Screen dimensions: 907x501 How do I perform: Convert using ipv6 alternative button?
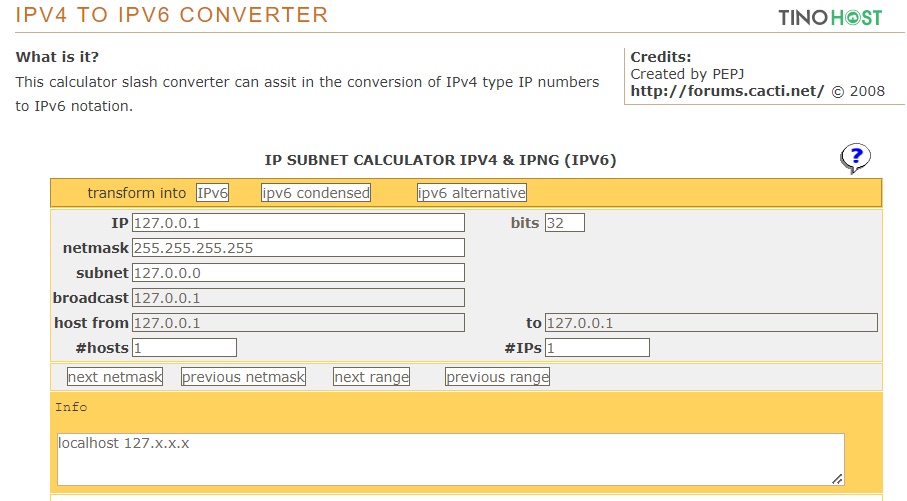click(471, 193)
